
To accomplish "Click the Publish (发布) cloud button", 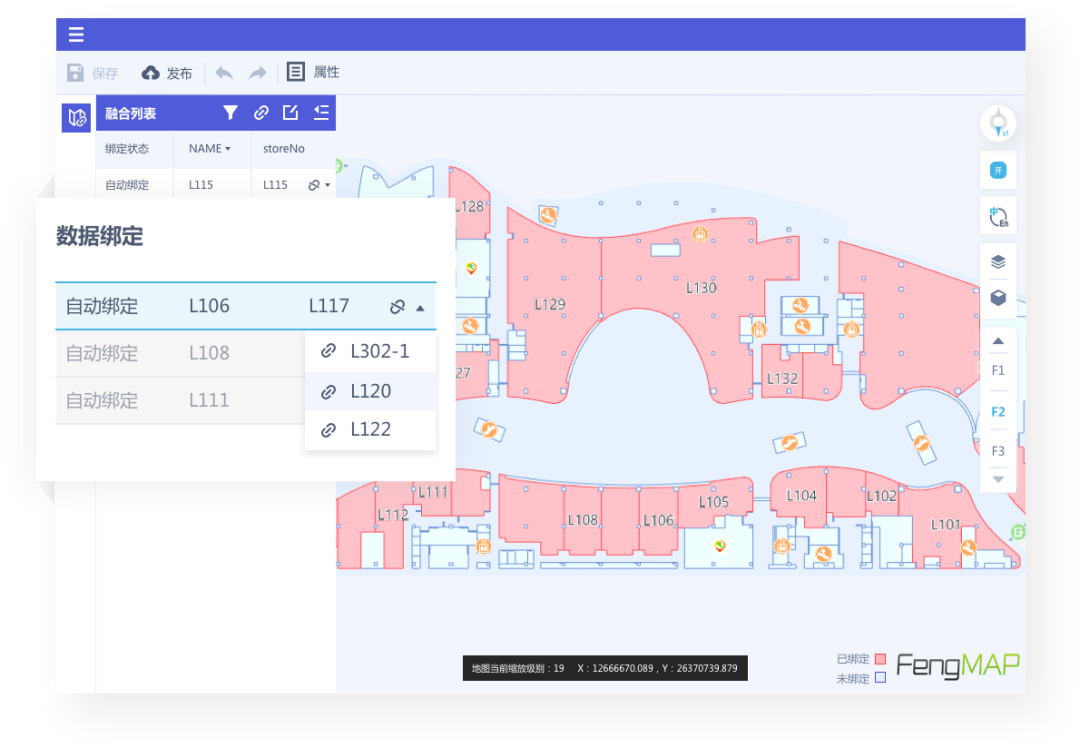I will pyautogui.click(x=167, y=73).
